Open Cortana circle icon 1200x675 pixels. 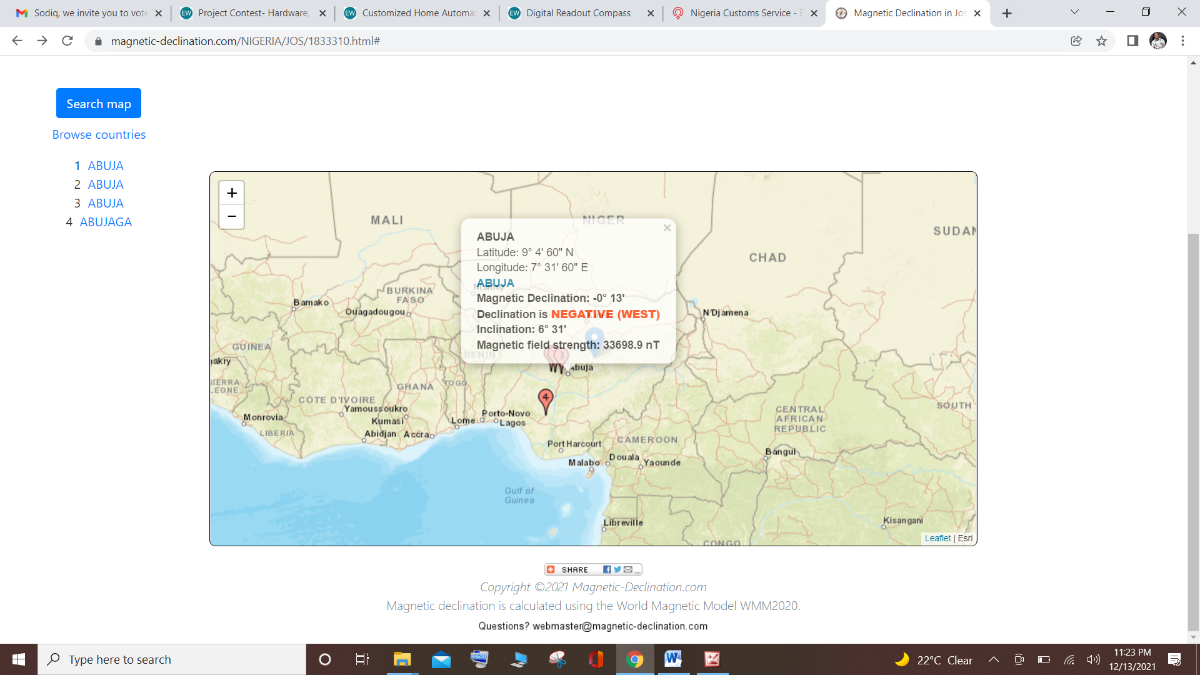[324, 659]
